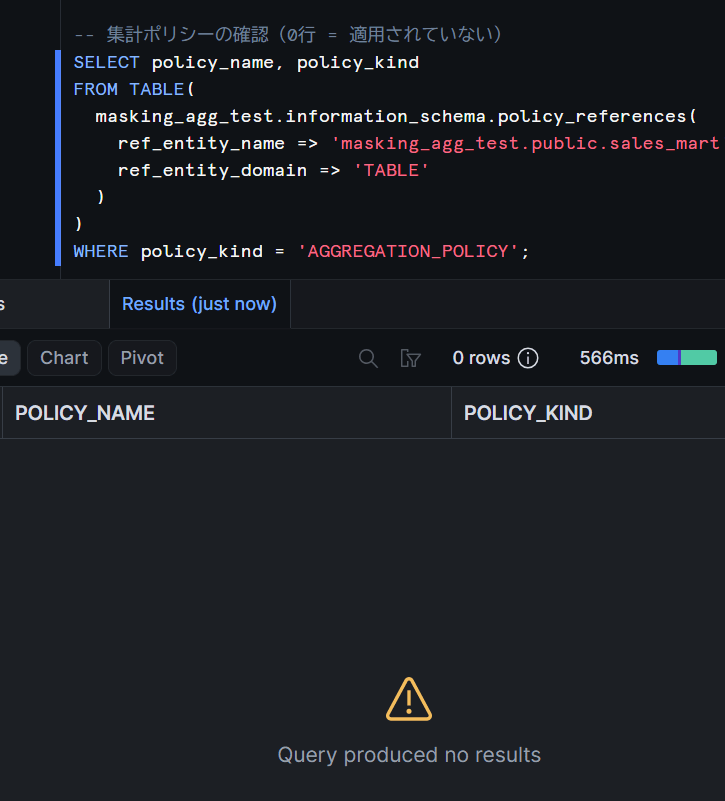Image resolution: width=725 pixels, height=801 pixels.
Task: Click the 'TABLE' string literal in the query
Action: point(391,171)
